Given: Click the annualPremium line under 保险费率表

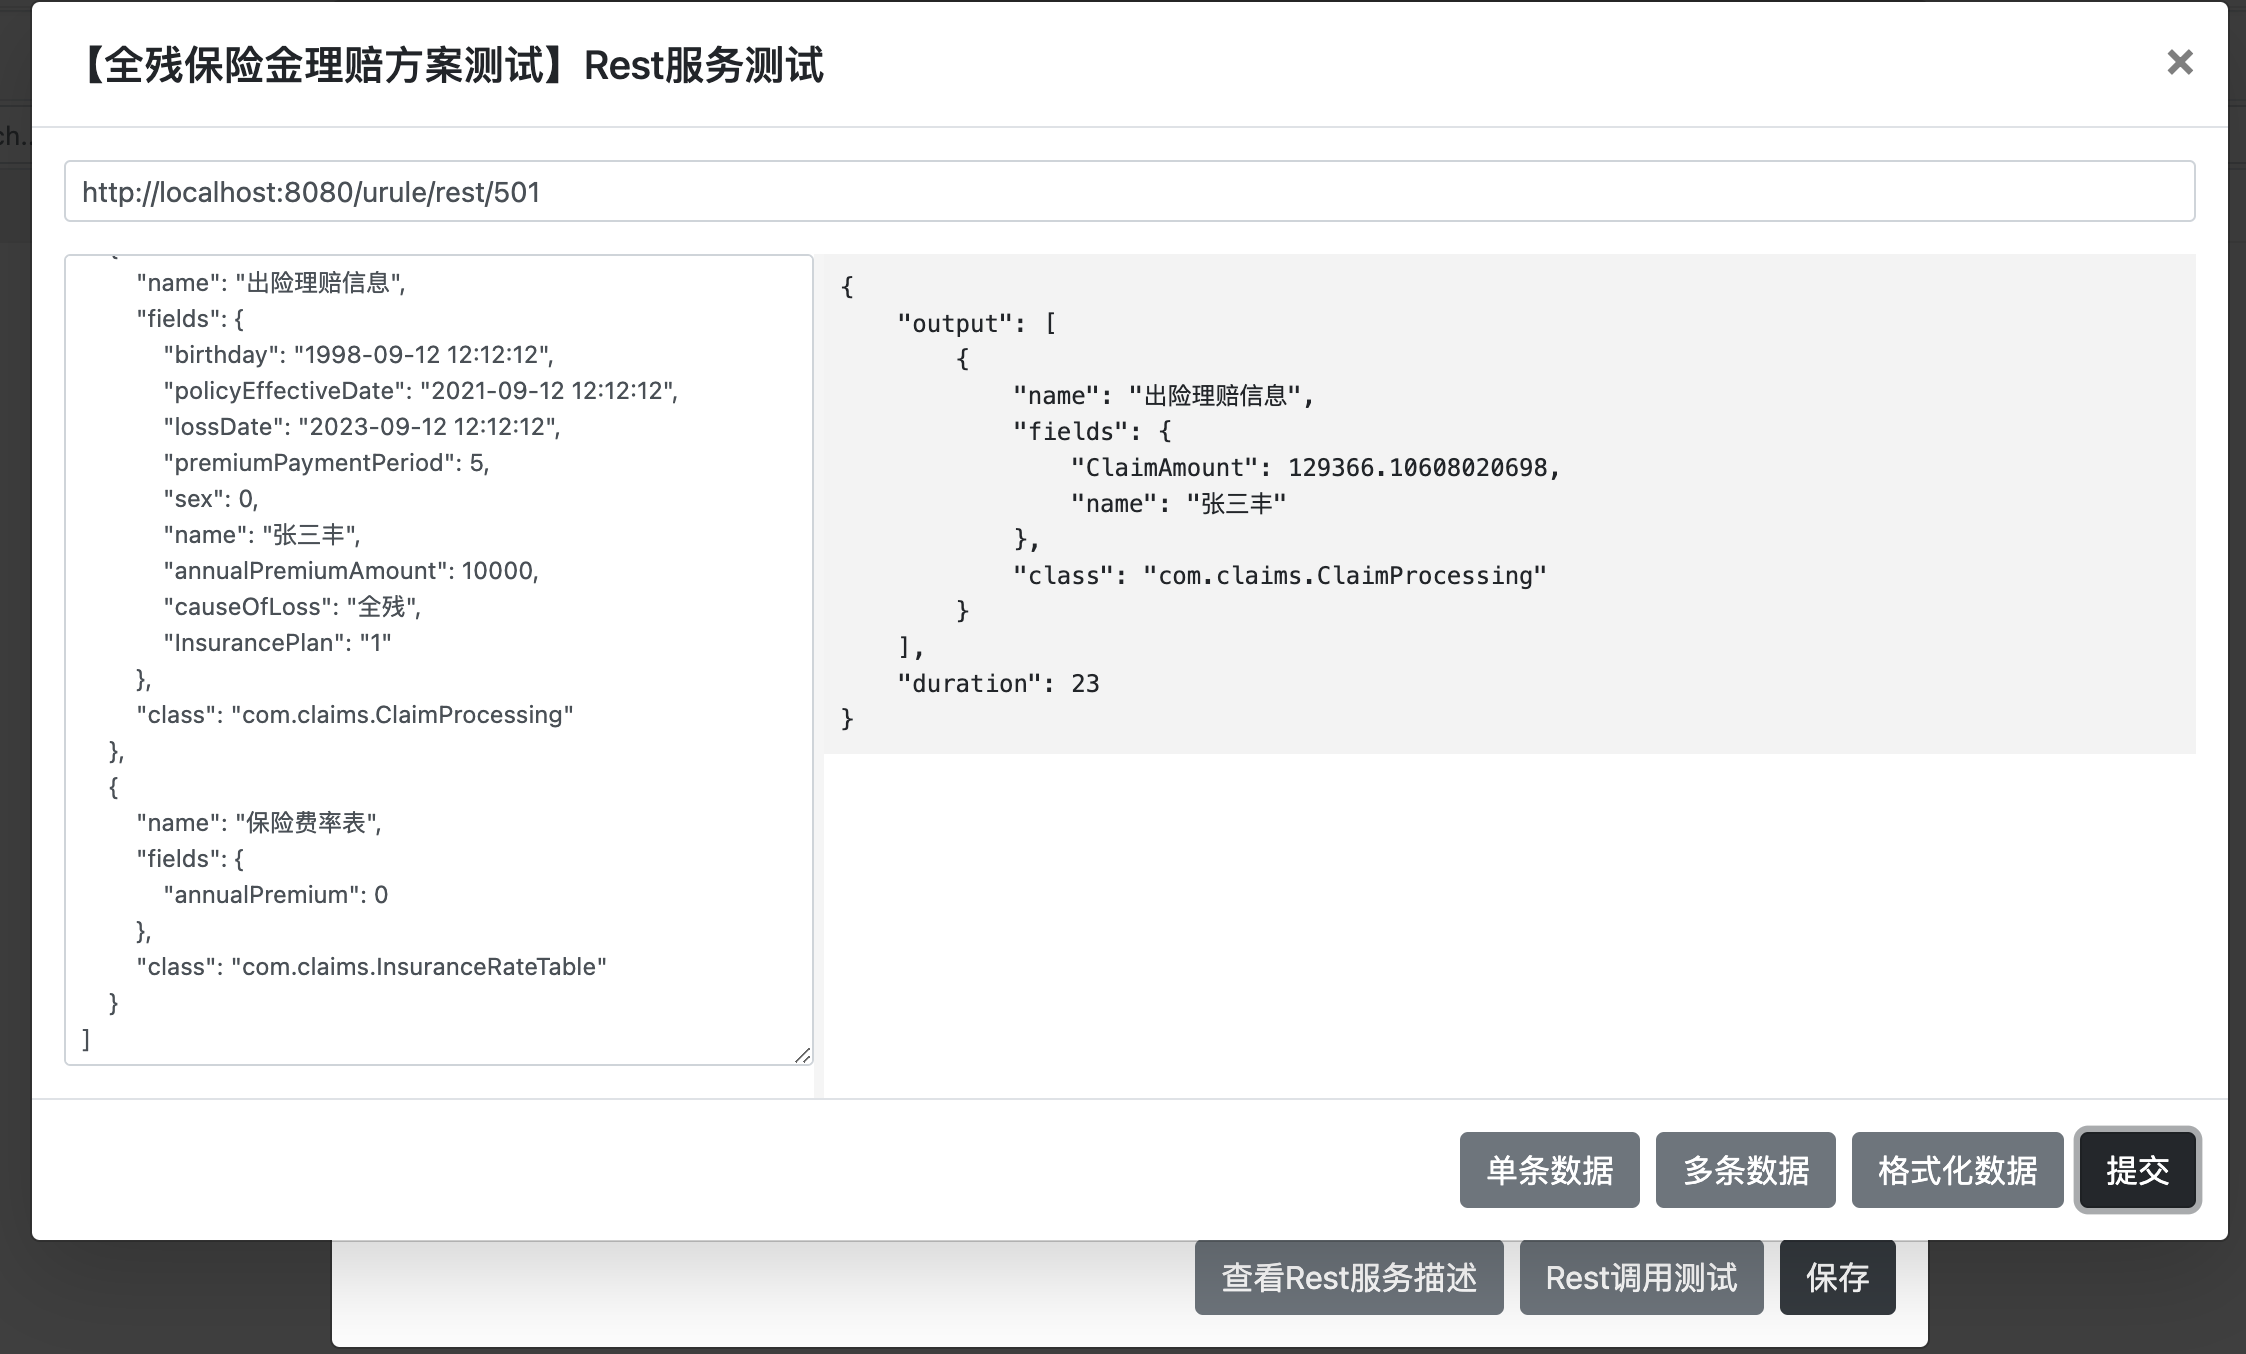Looking at the screenshot, I should (x=276, y=895).
